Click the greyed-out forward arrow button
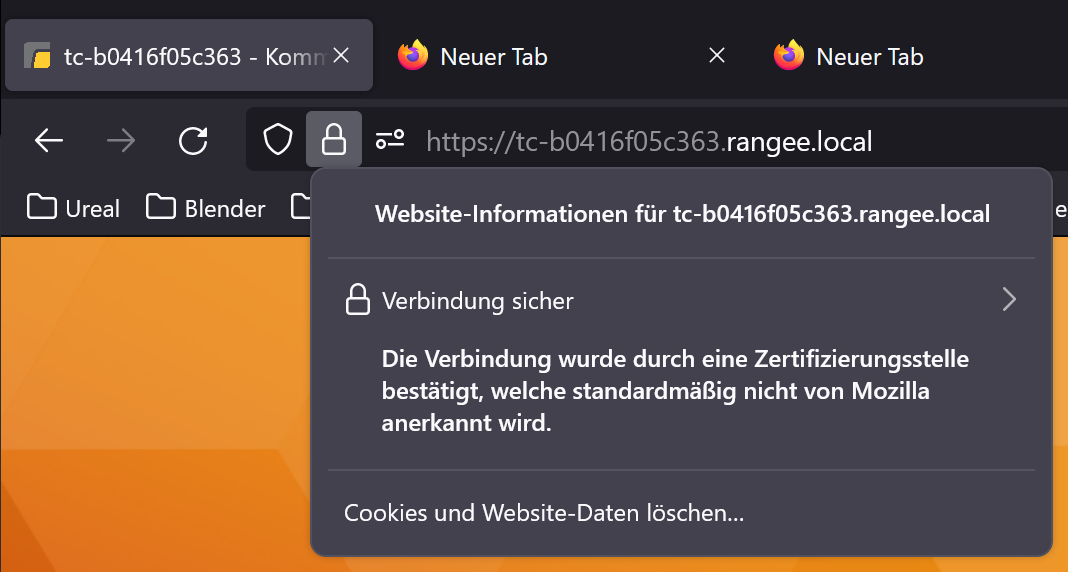Image resolution: width=1068 pixels, height=572 pixels. (121, 141)
